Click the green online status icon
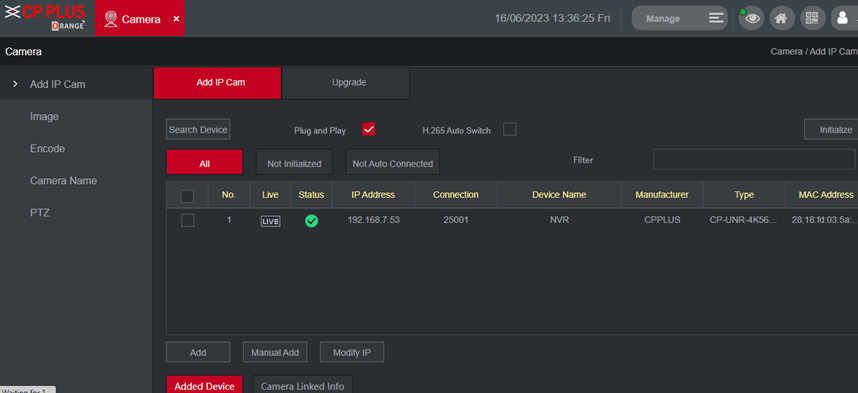This screenshot has height=393, width=858. [311, 221]
